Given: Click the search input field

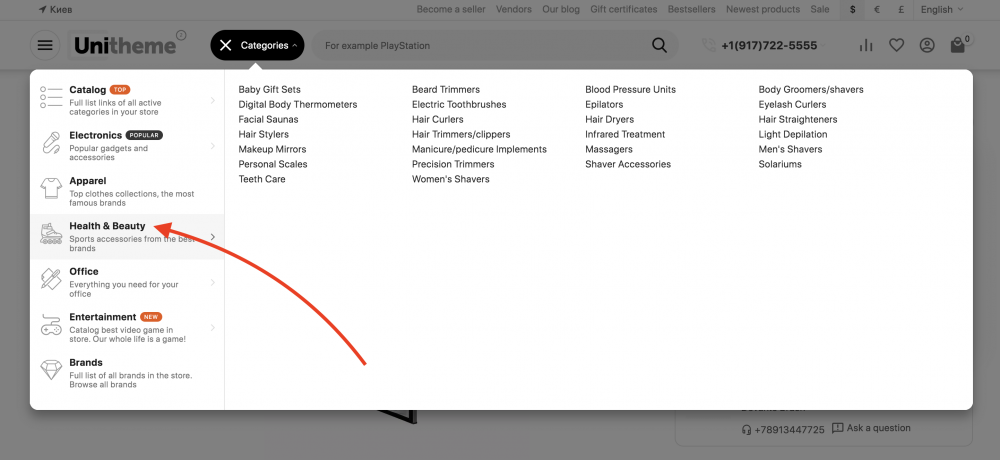Looking at the screenshot, I should pyautogui.click(x=480, y=45).
